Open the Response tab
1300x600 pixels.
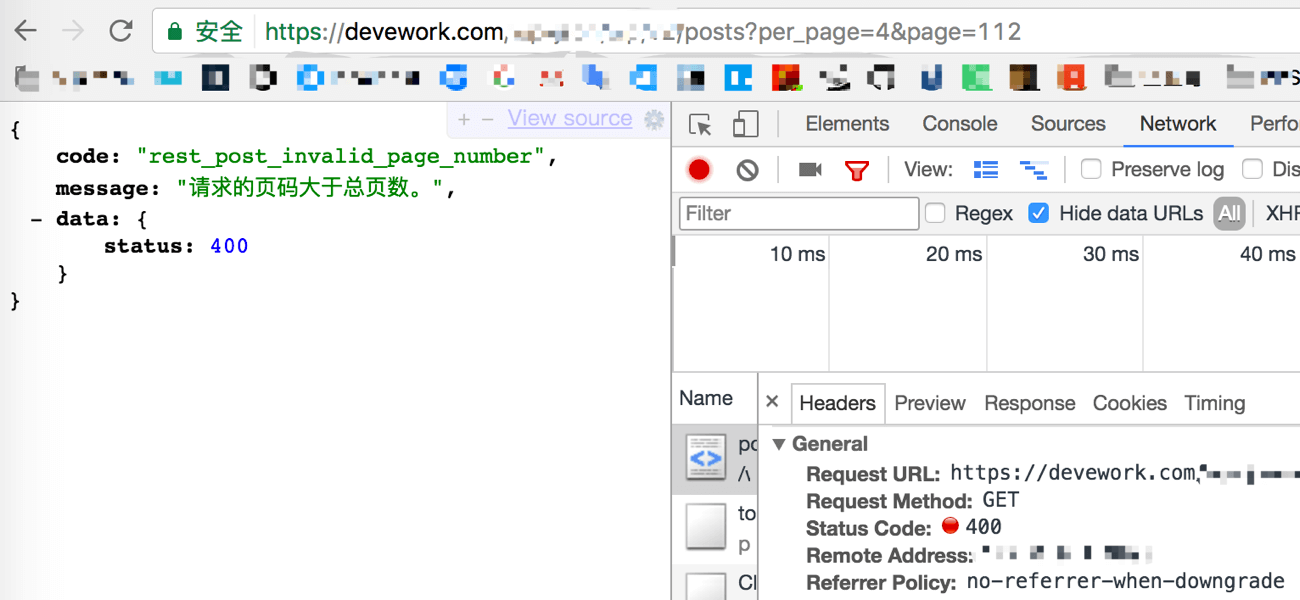[x=1029, y=403]
